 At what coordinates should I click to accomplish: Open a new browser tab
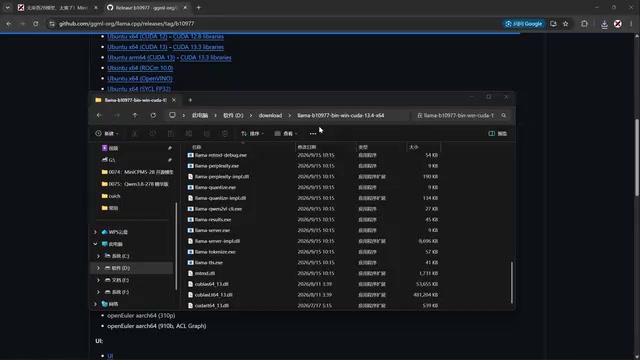click(198, 7)
